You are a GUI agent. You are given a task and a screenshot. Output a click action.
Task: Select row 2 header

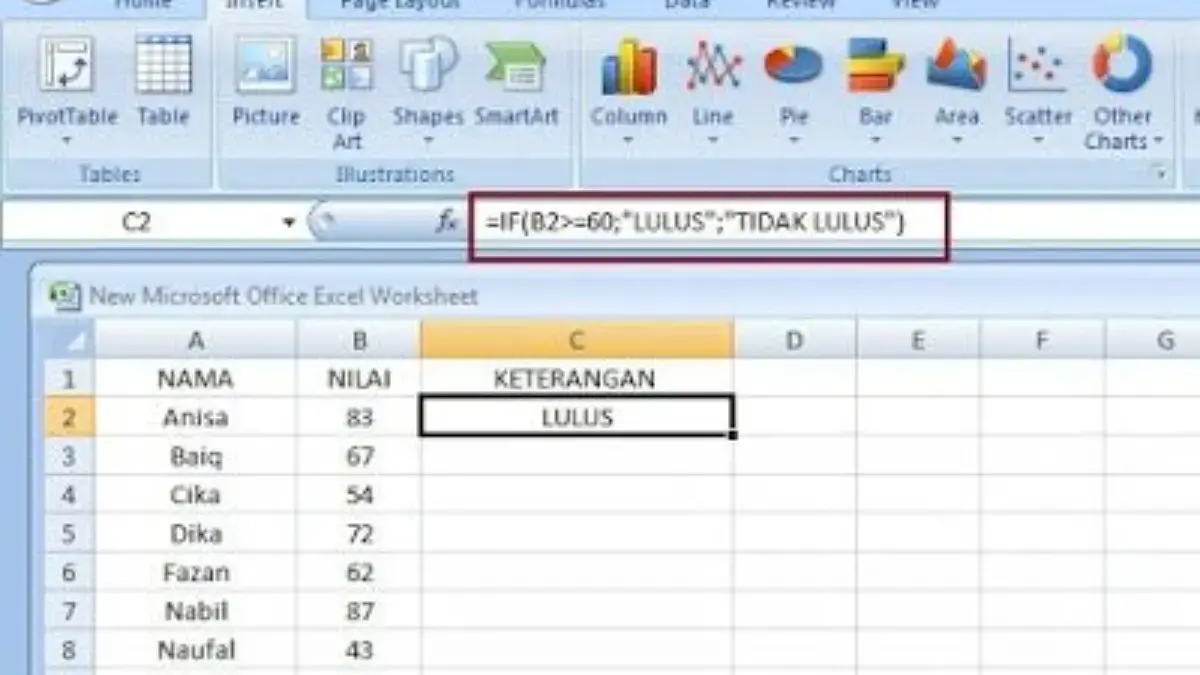click(x=68, y=417)
